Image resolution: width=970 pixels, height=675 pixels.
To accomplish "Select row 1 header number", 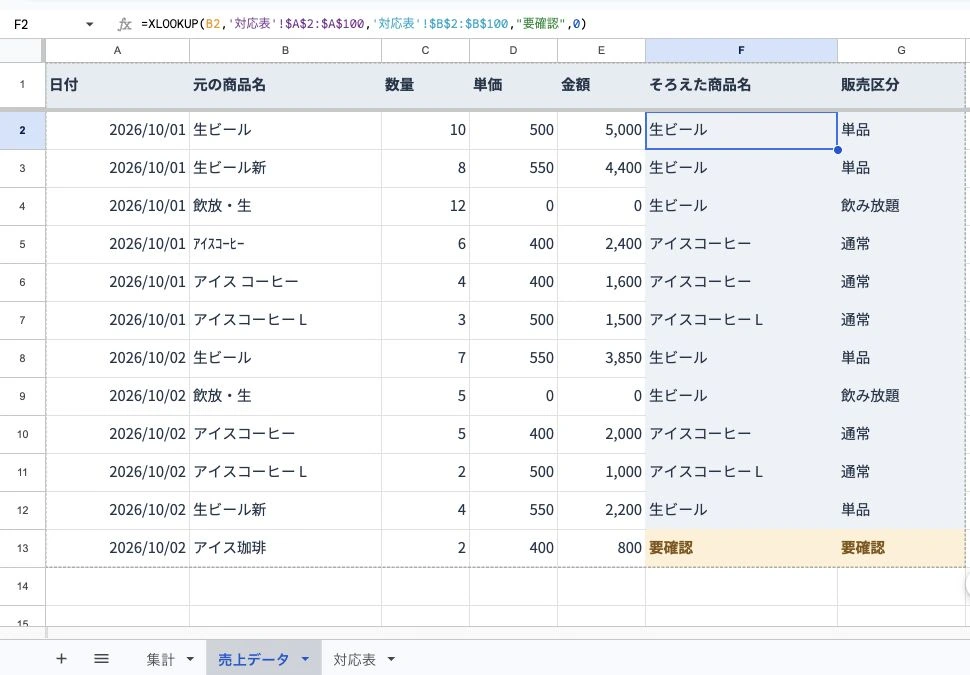I will 22,85.
